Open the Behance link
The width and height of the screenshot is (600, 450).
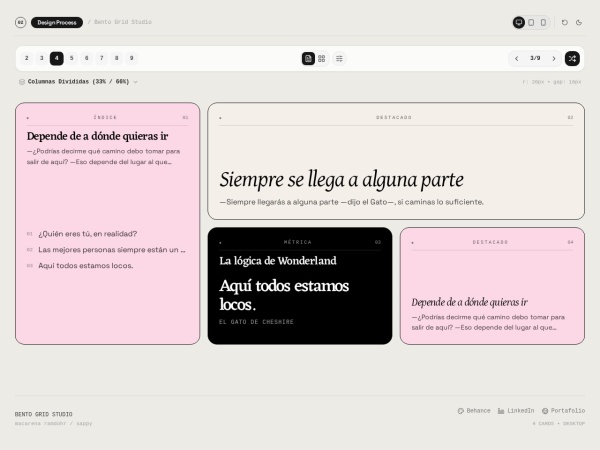474,411
